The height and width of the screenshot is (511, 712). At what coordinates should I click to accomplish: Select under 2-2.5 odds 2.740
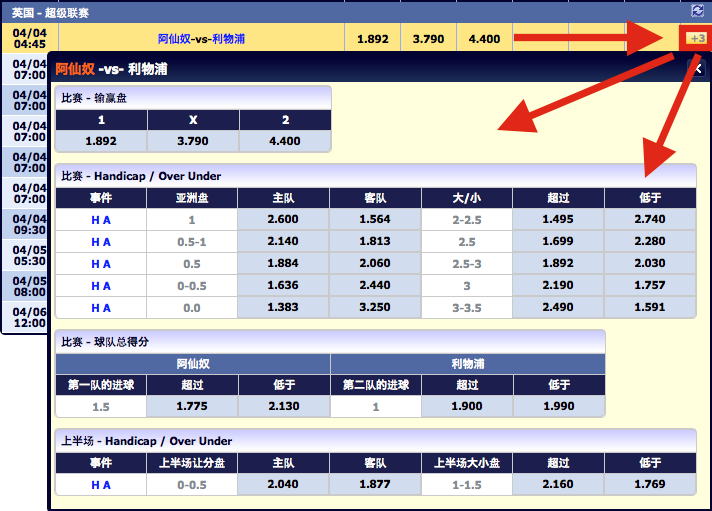[650, 219]
